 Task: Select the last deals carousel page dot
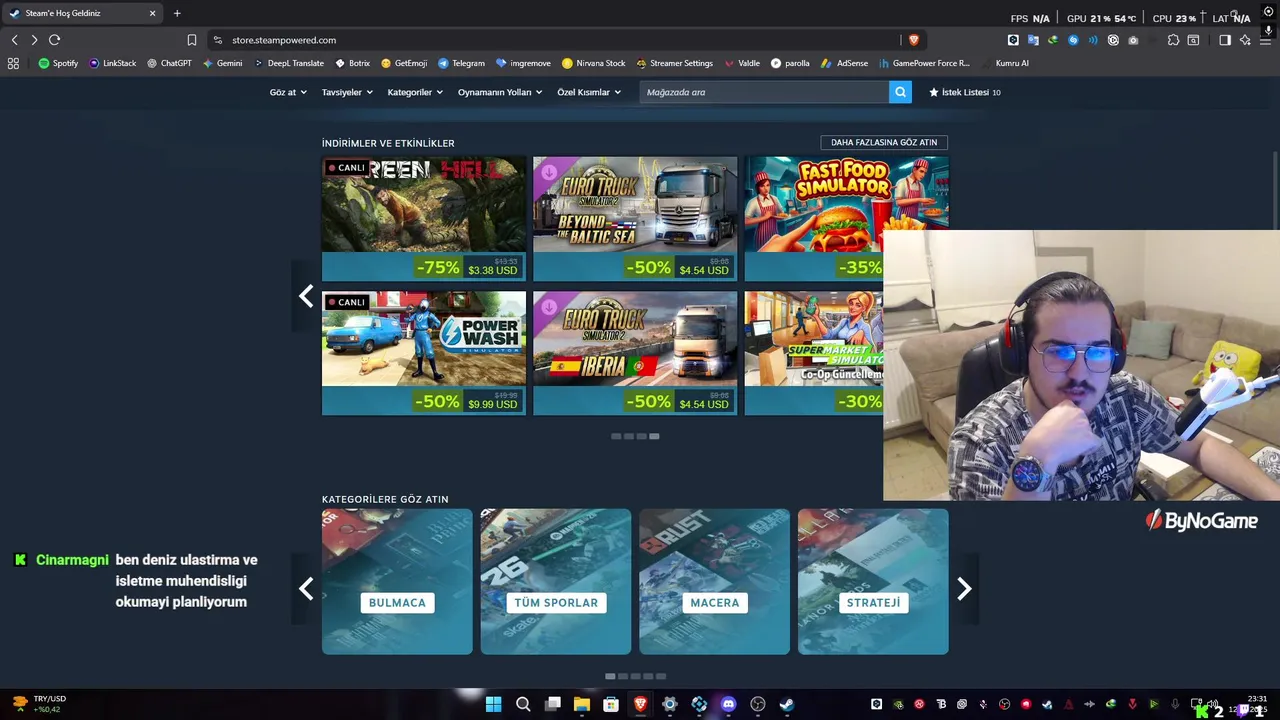[x=654, y=436]
